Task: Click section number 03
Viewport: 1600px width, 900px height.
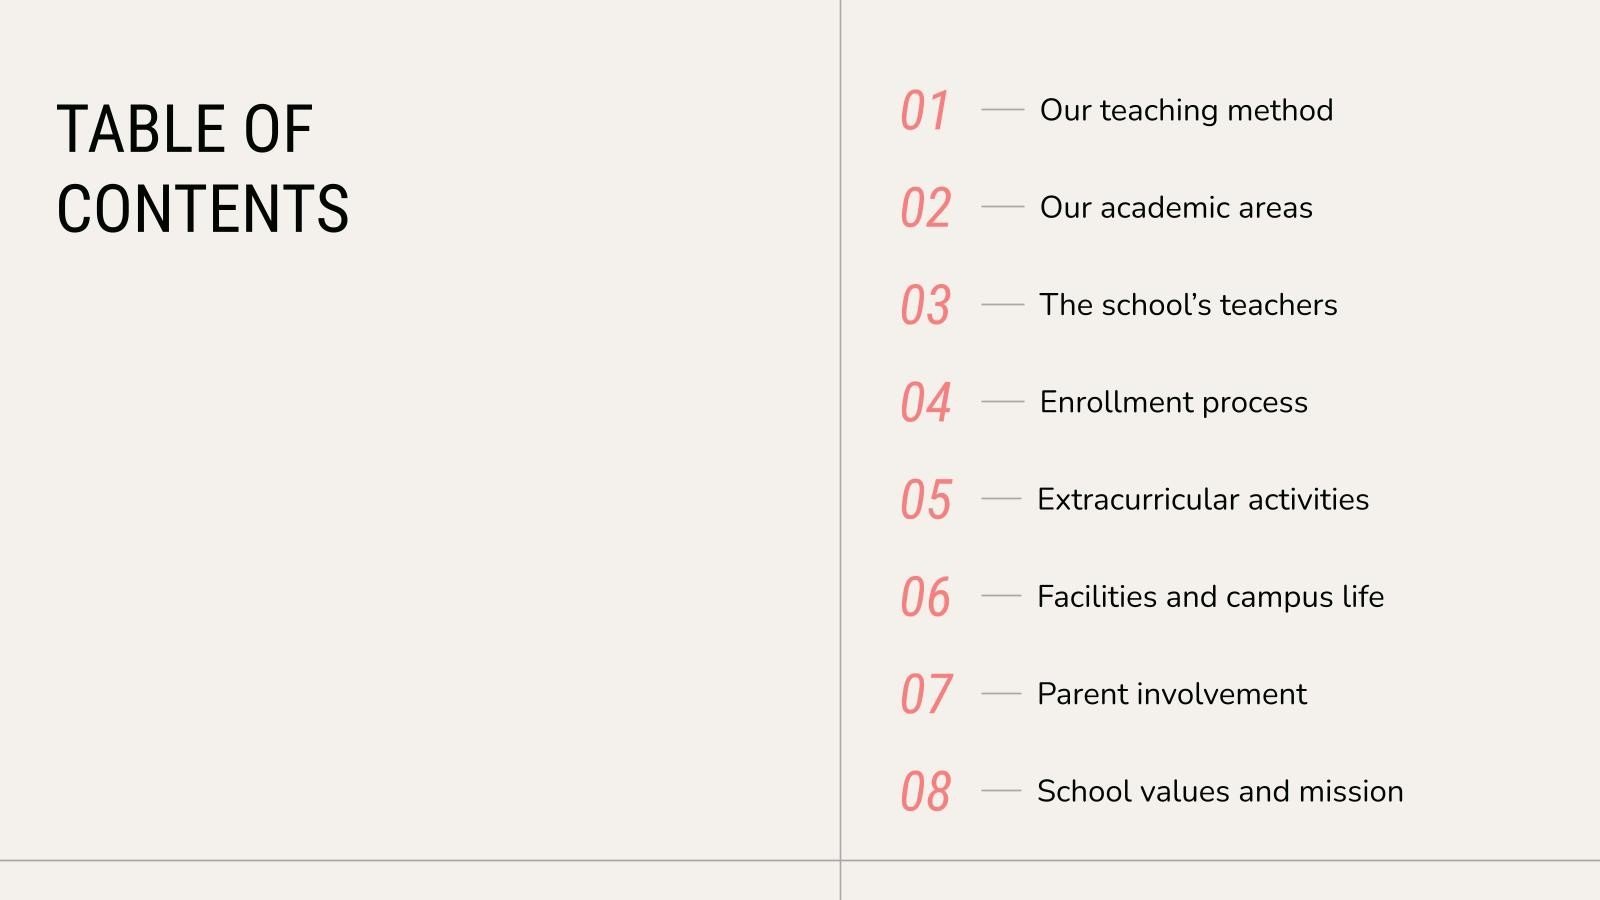Action: [925, 305]
